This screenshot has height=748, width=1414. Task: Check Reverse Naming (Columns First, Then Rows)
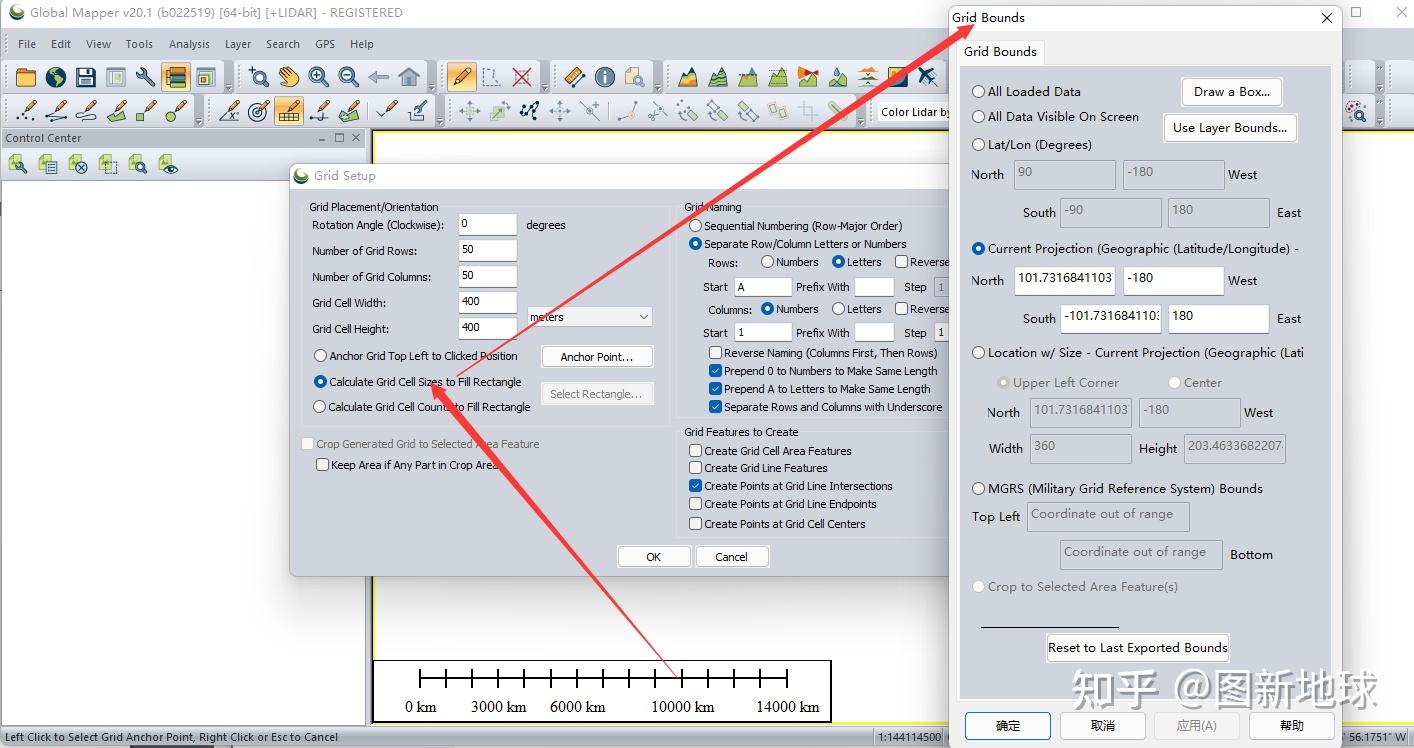click(x=715, y=353)
